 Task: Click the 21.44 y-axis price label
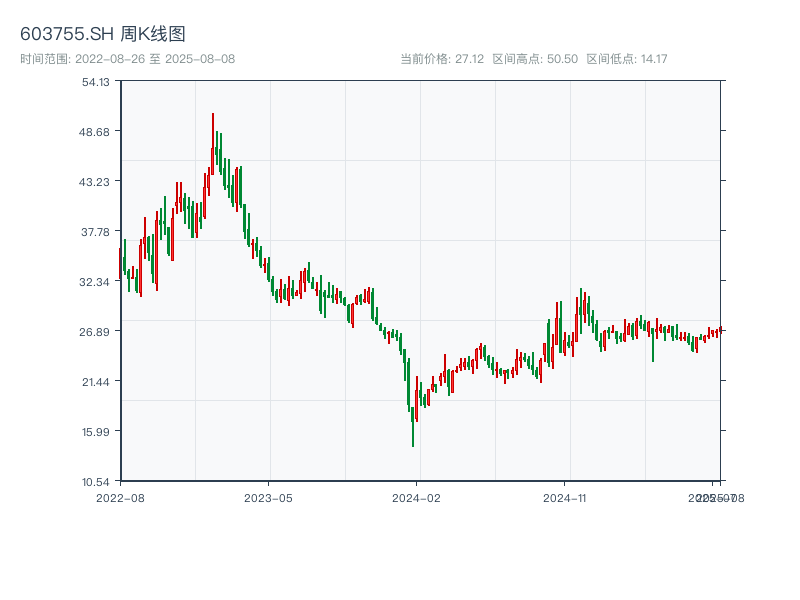click(x=96, y=382)
